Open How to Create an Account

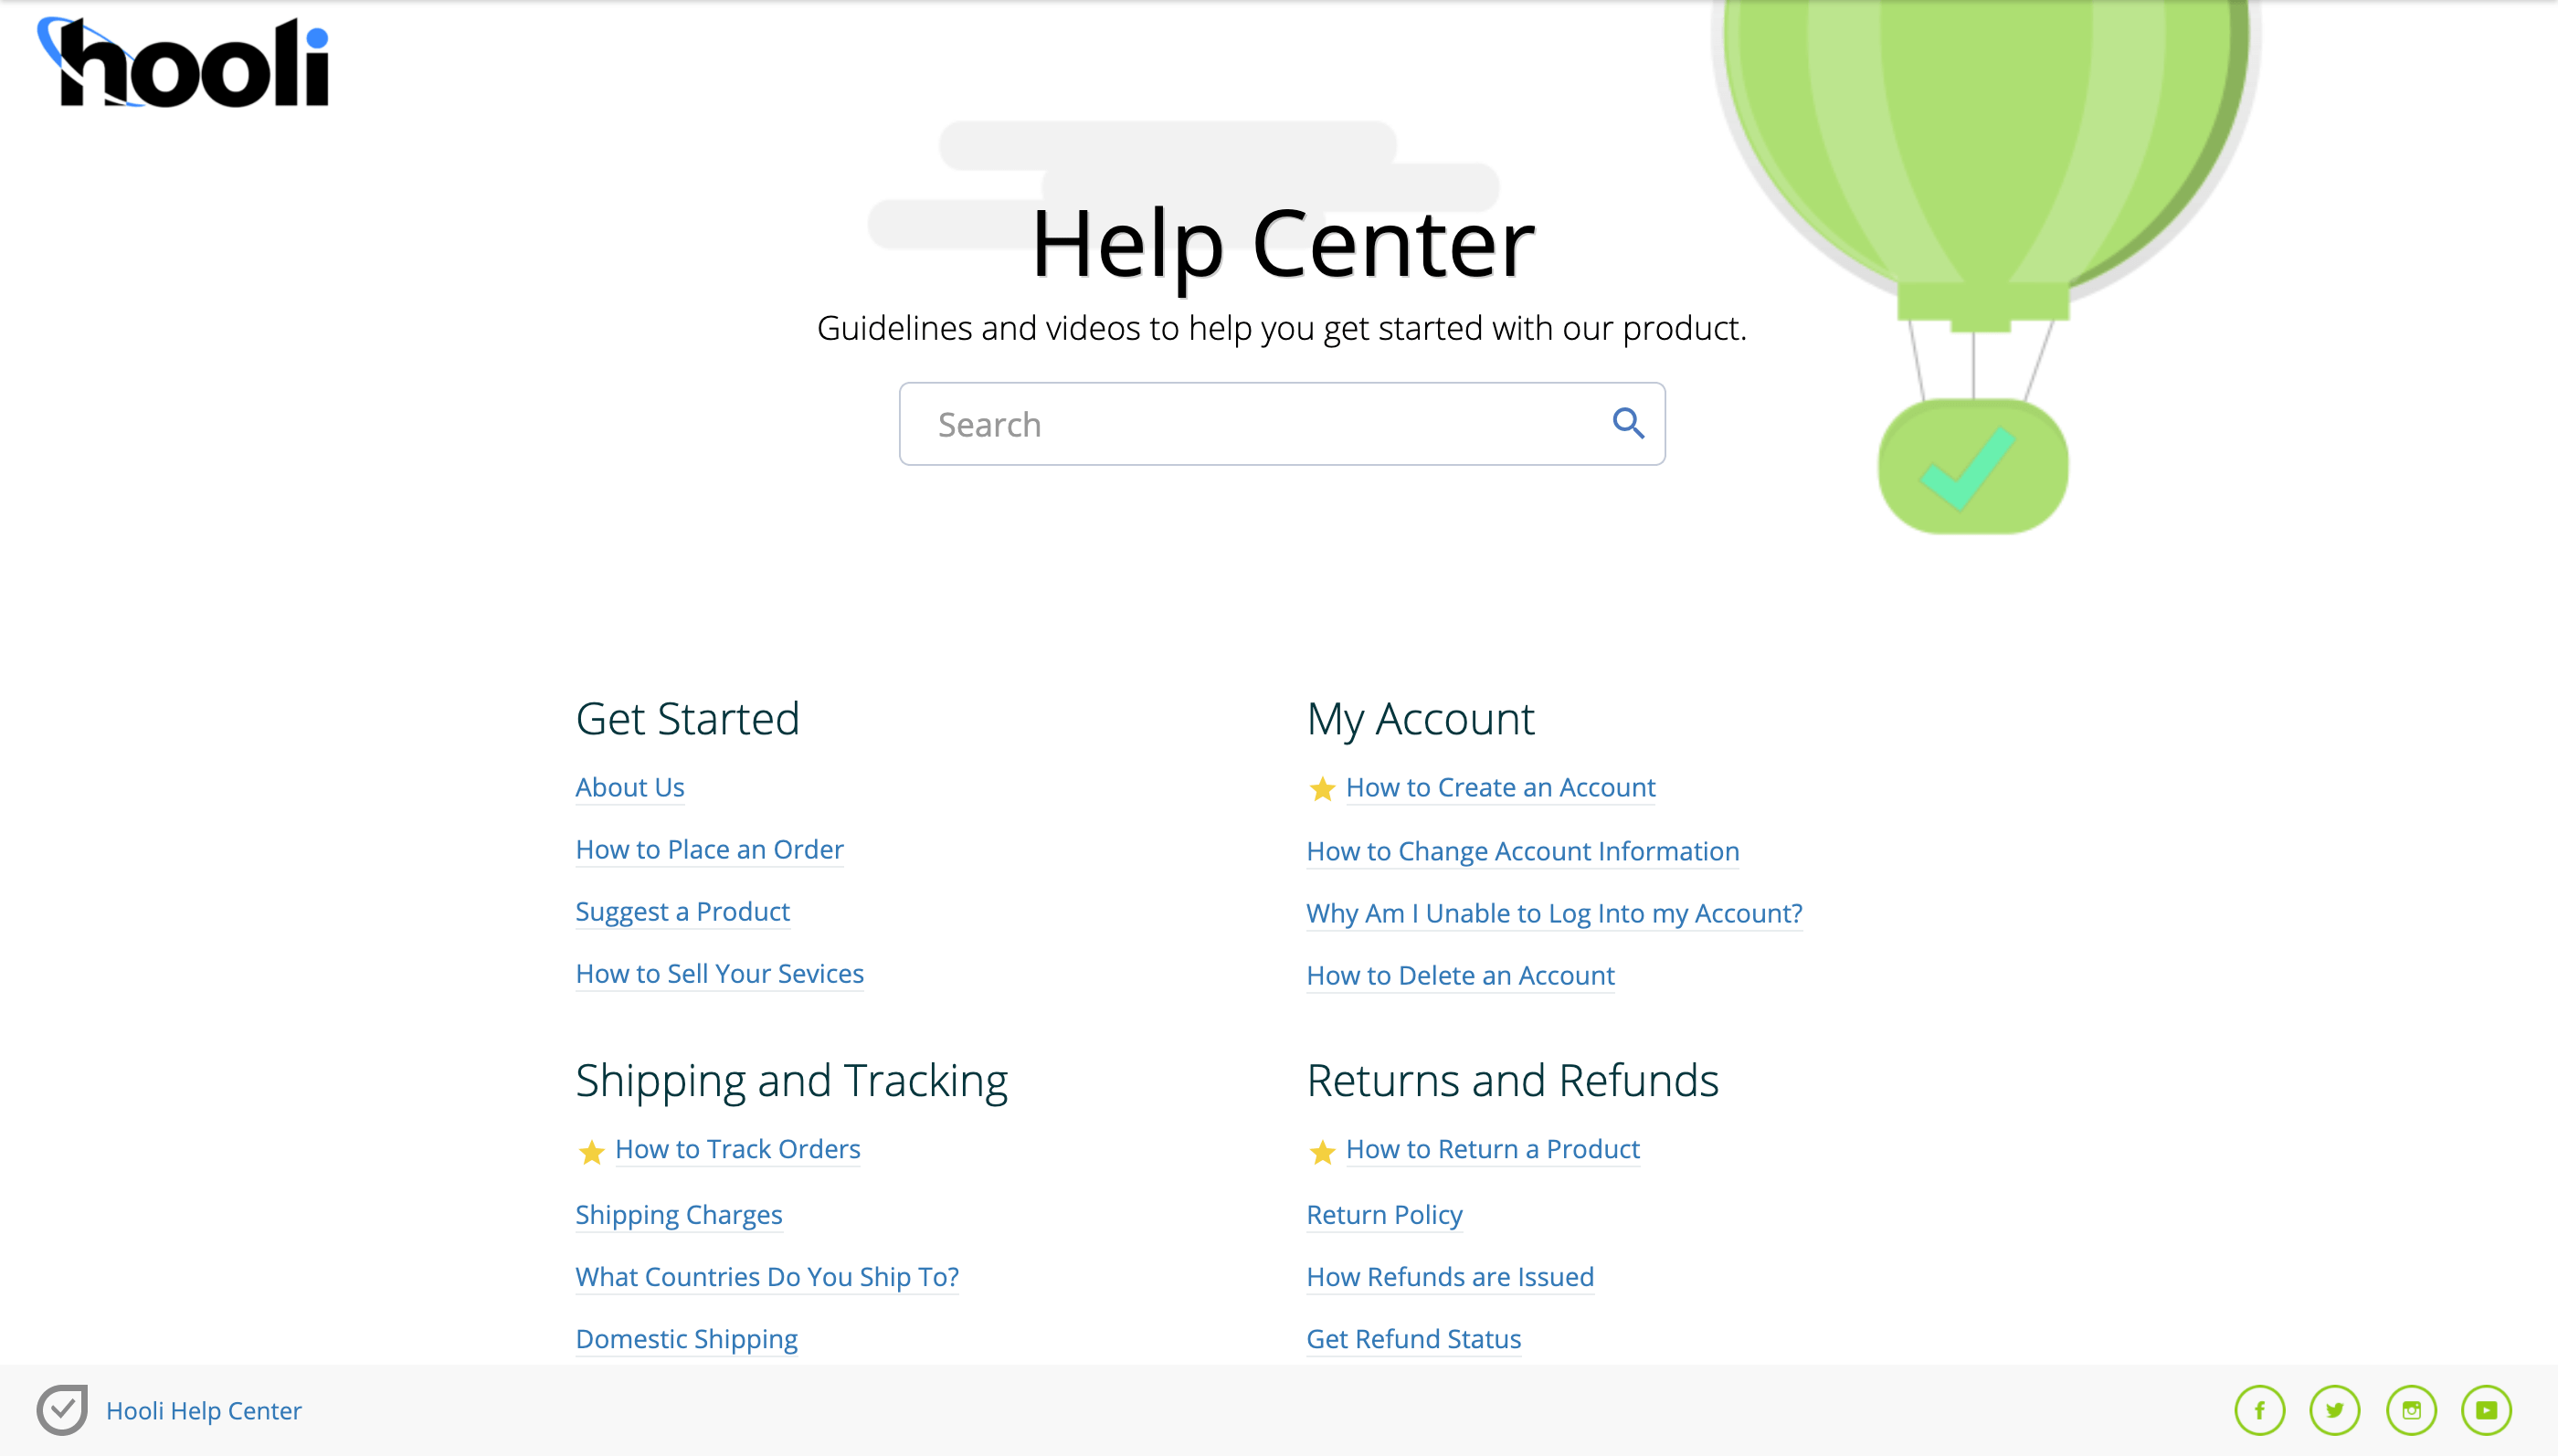tap(1501, 787)
